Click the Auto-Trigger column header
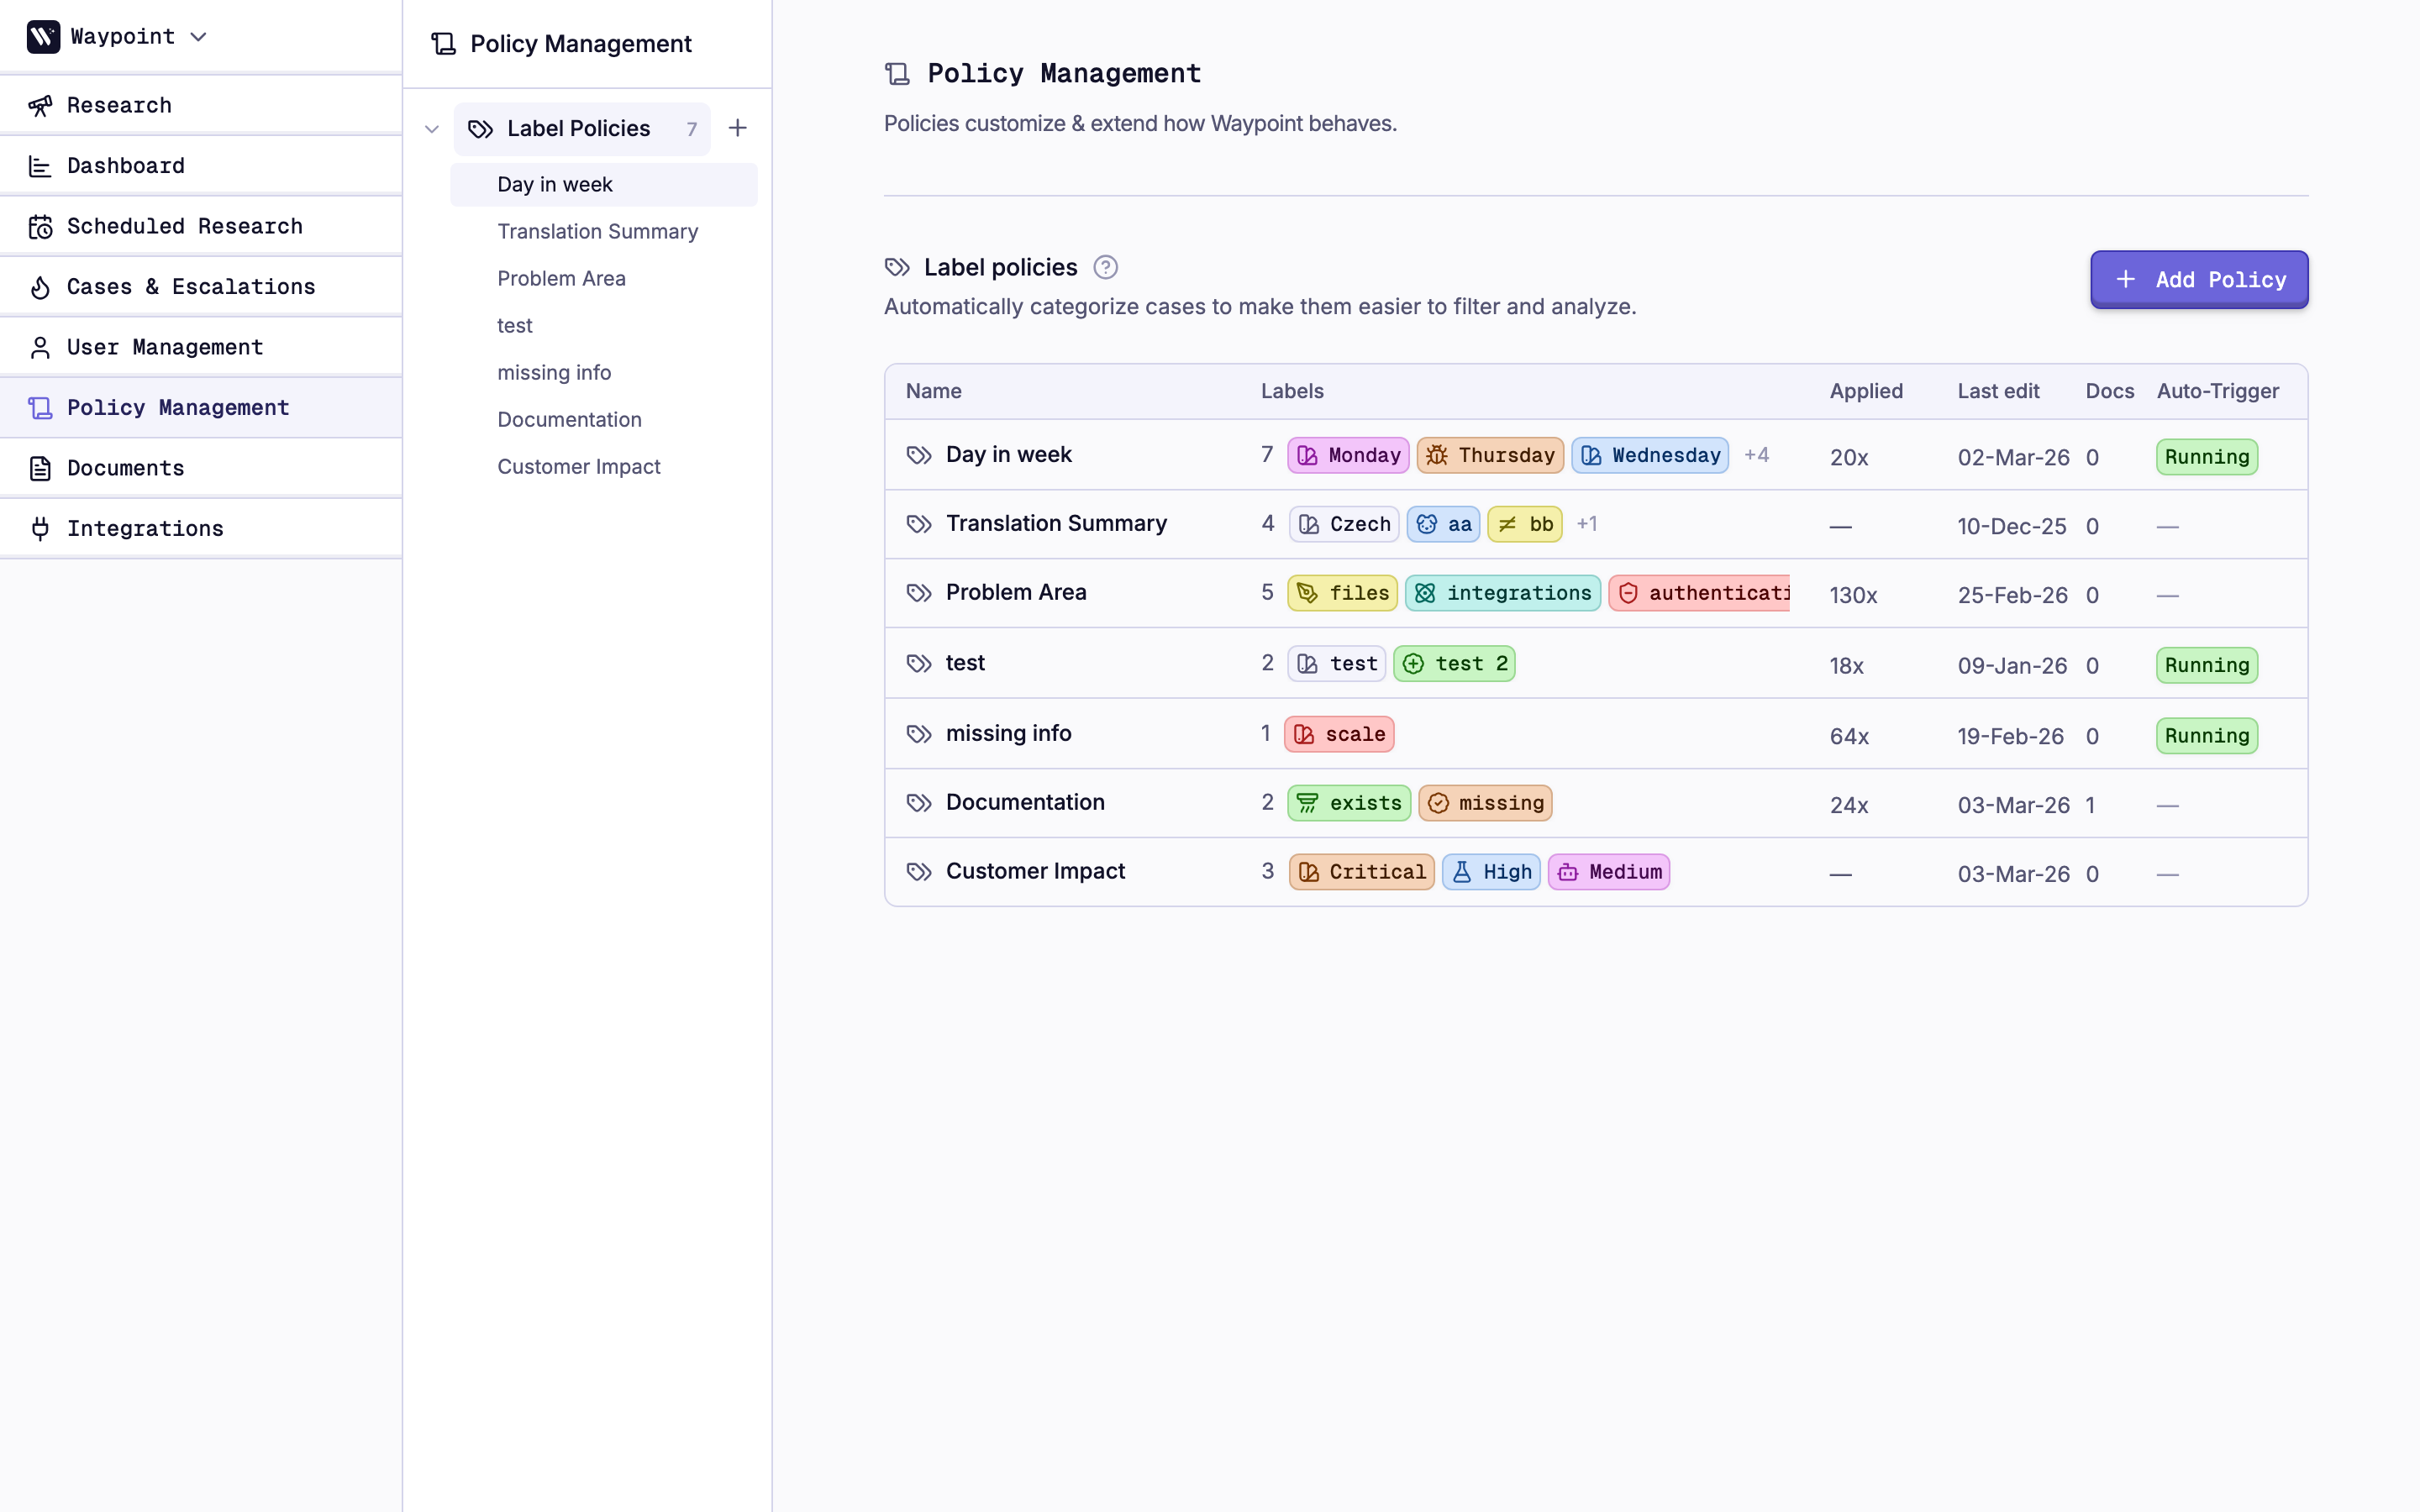 [x=2217, y=391]
